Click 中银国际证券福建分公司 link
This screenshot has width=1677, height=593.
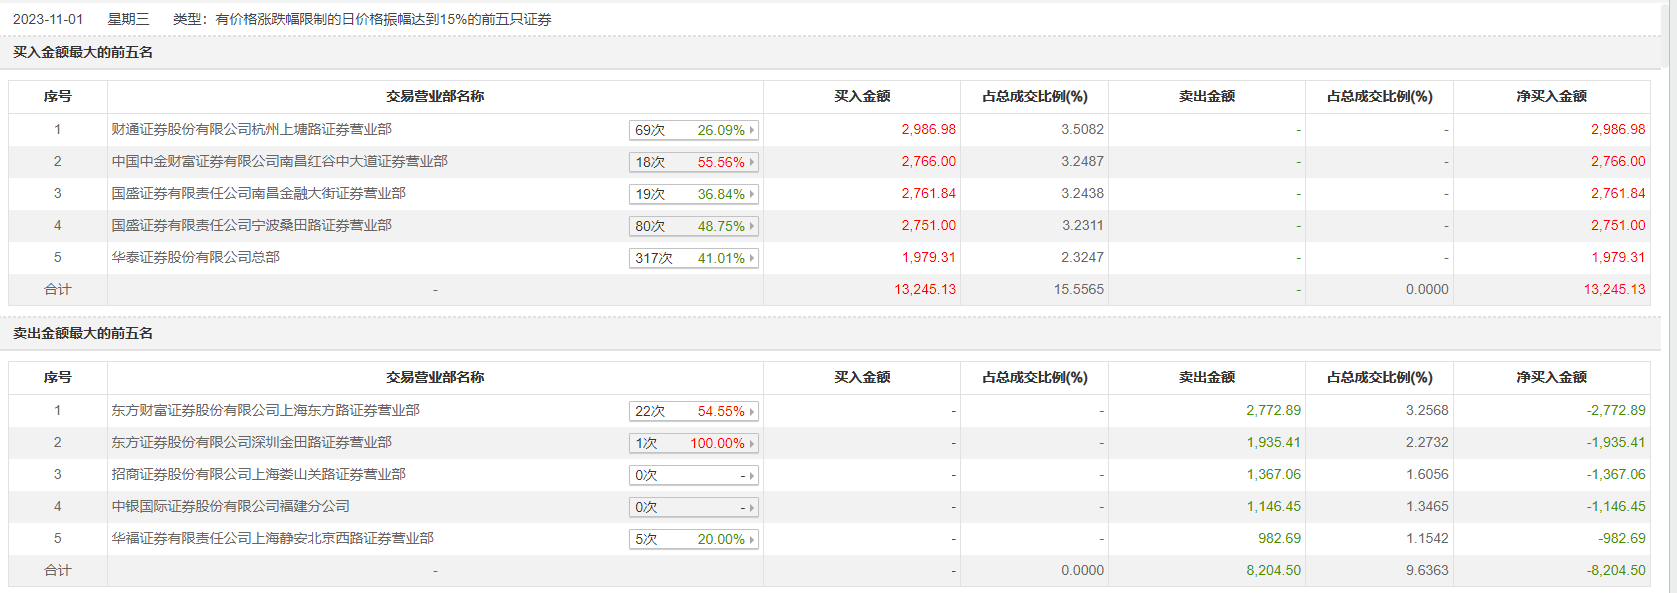pyautogui.click(x=230, y=506)
